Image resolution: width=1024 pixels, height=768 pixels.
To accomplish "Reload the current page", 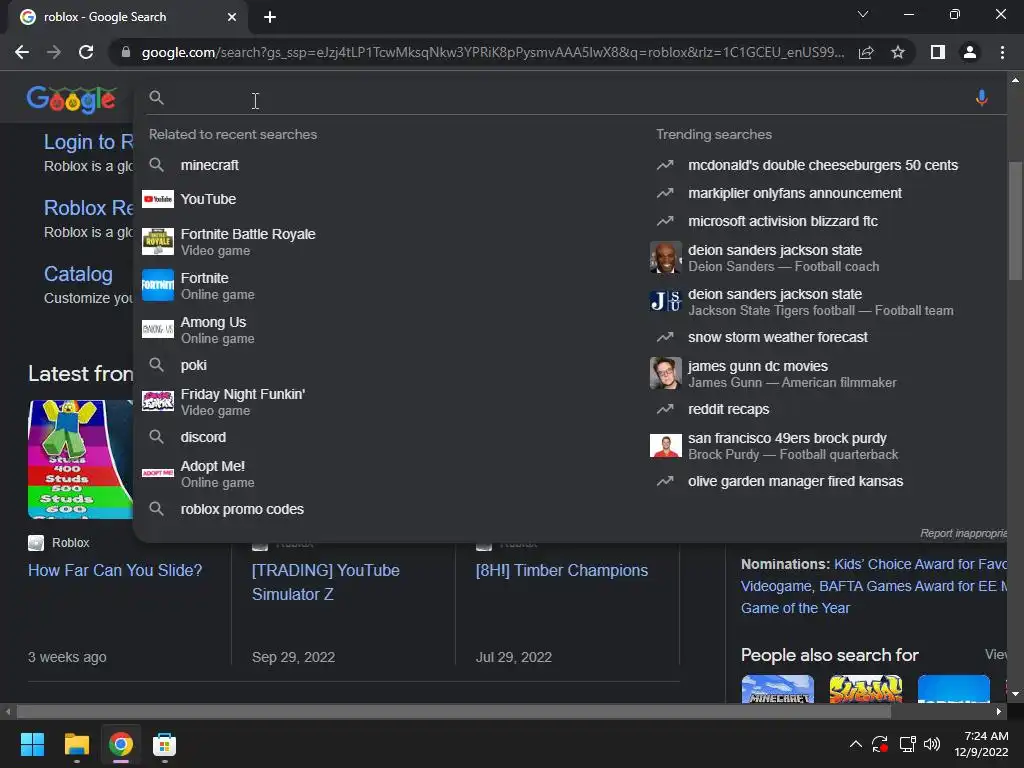I will click(x=86, y=52).
